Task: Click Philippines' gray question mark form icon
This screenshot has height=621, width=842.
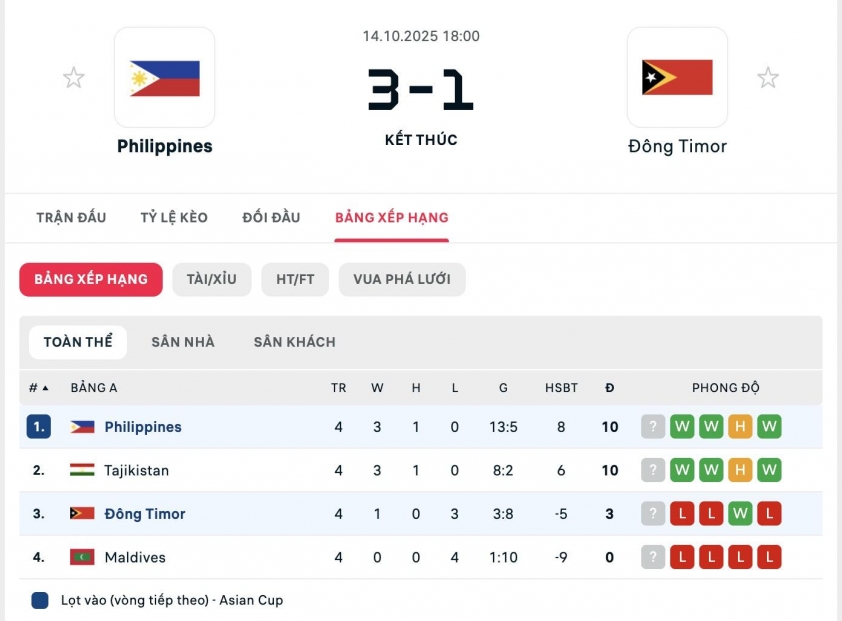Action: tap(653, 427)
